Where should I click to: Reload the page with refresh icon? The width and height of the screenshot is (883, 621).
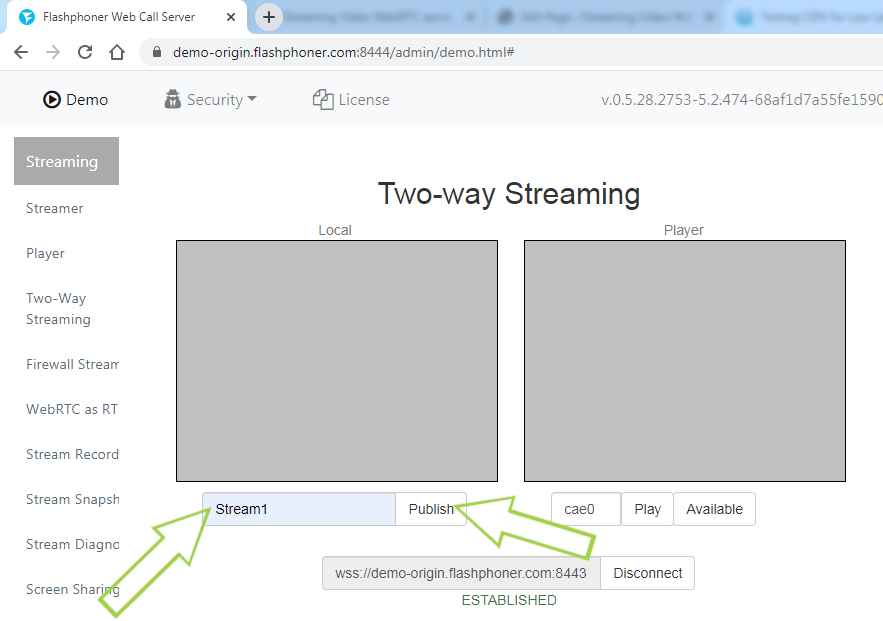[85, 52]
